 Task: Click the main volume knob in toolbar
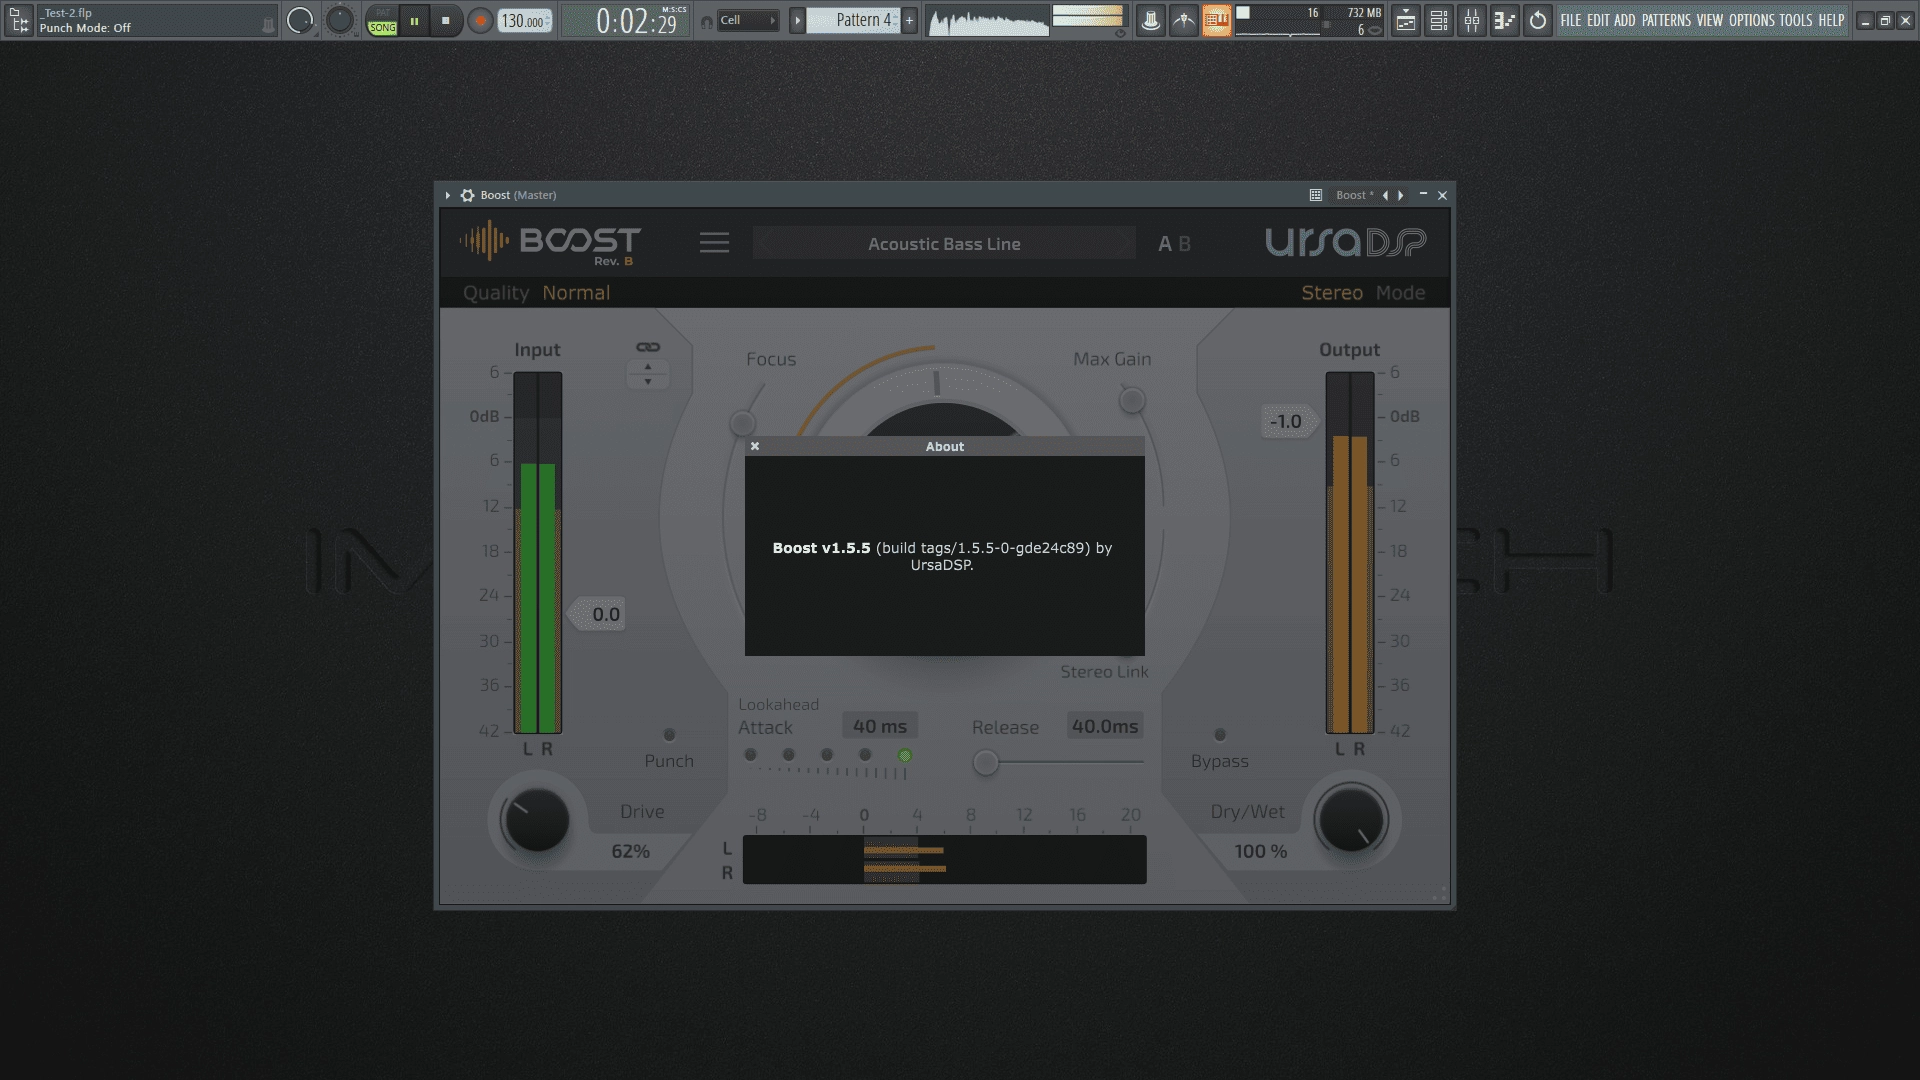(x=299, y=20)
